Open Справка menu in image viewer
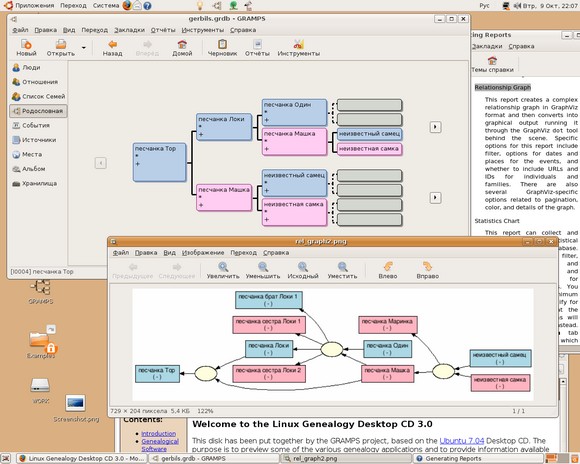580x464 pixels. pos(276,253)
